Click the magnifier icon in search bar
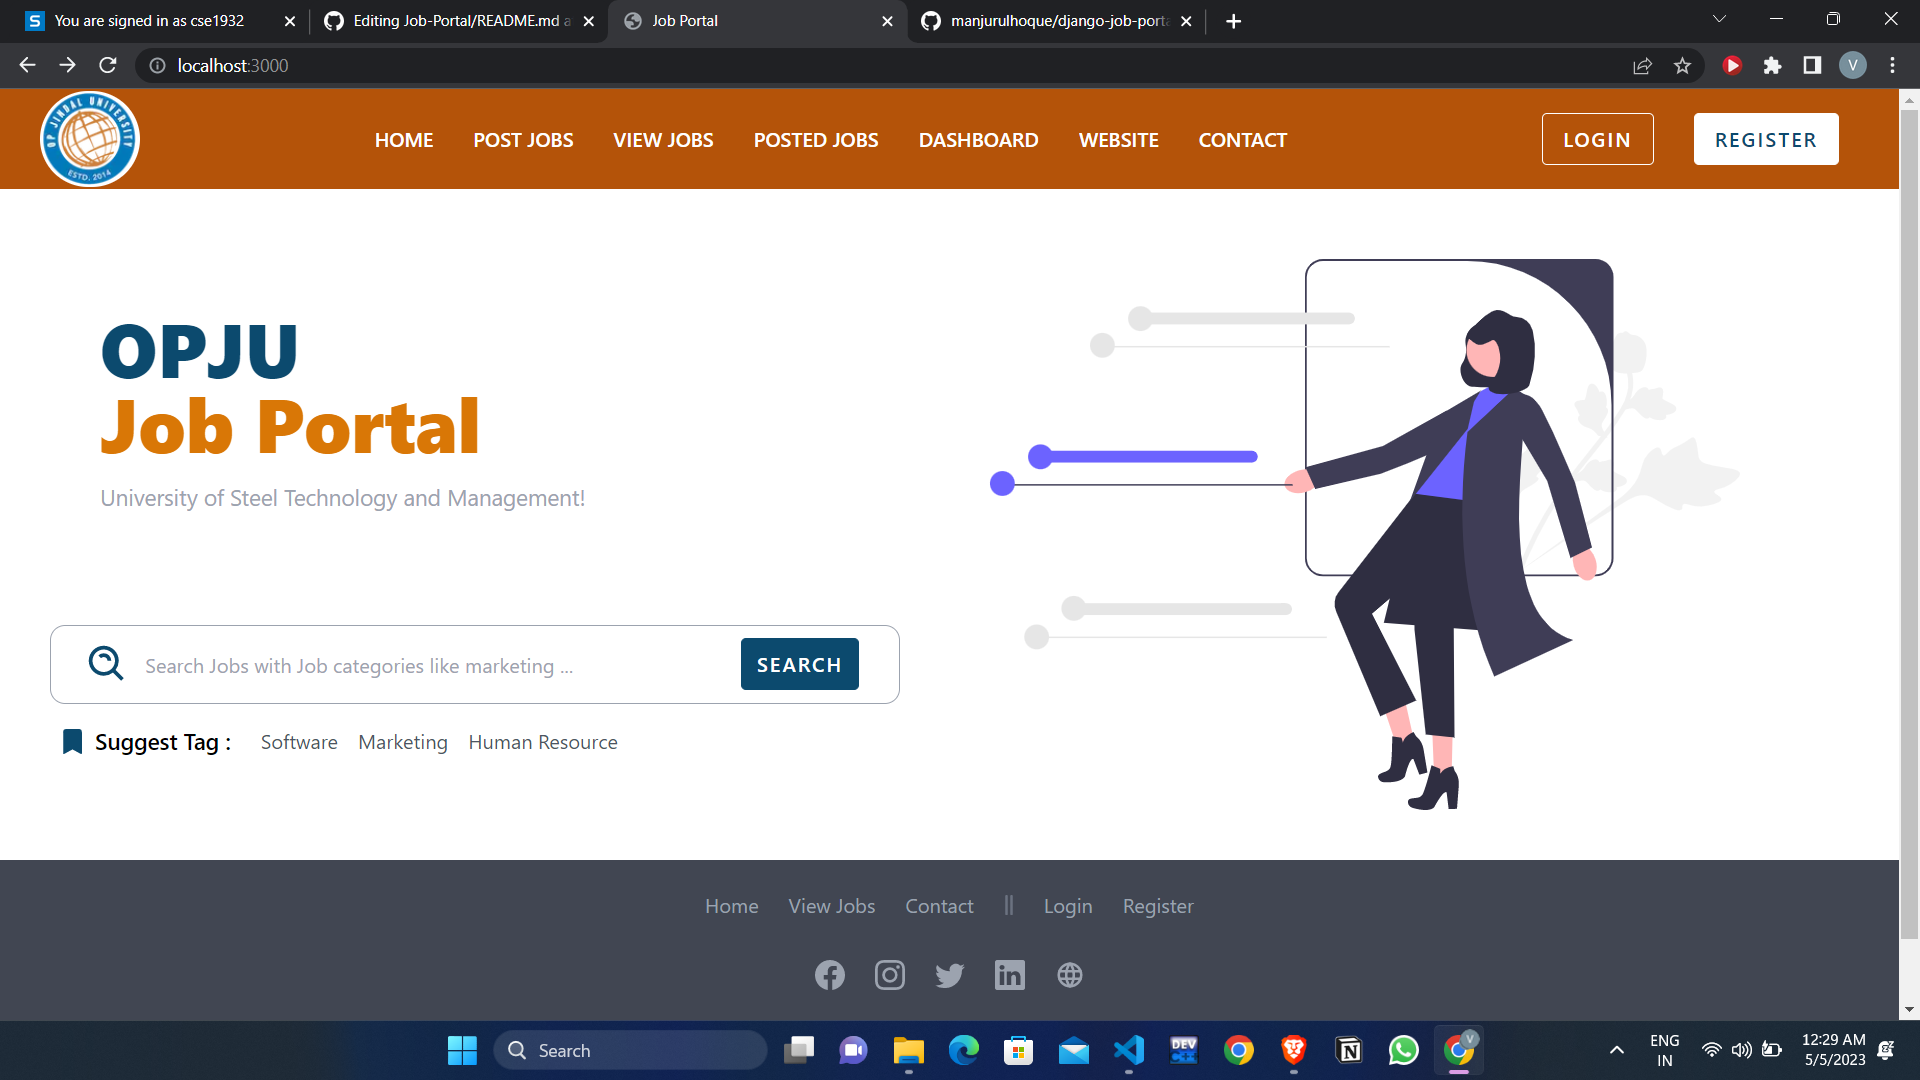This screenshot has width=1920, height=1080. pyautogui.click(x=105, y=663)
